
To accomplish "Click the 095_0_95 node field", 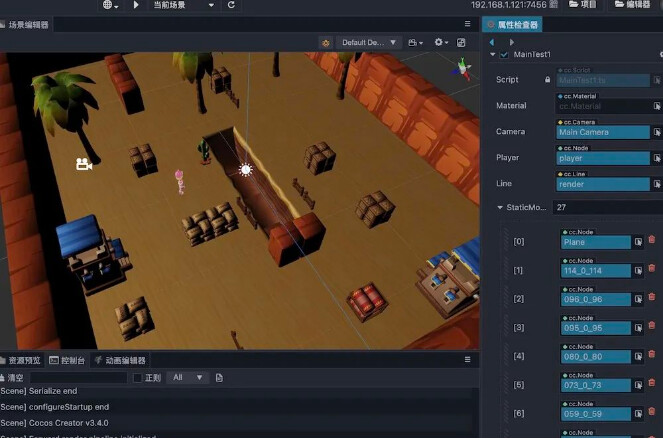I will [595, 328].
